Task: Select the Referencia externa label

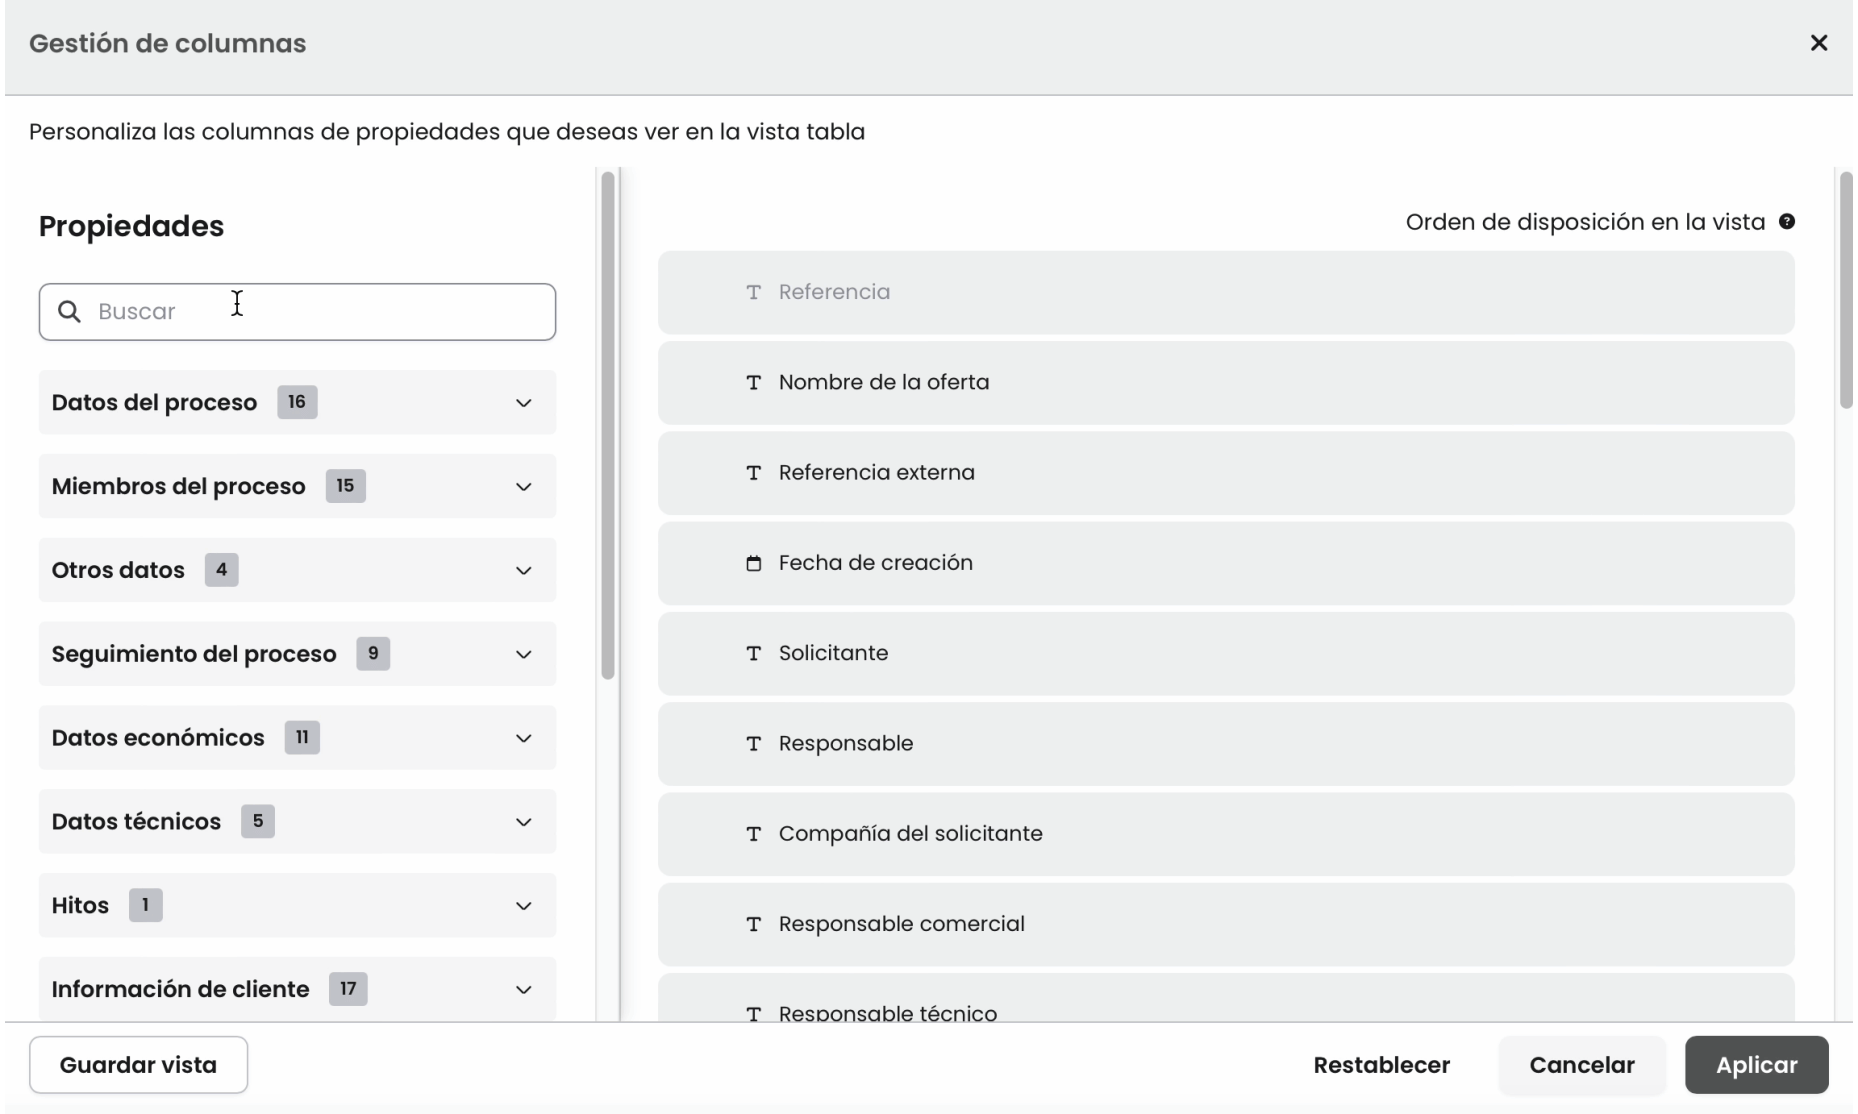Action: coord(877,473)
